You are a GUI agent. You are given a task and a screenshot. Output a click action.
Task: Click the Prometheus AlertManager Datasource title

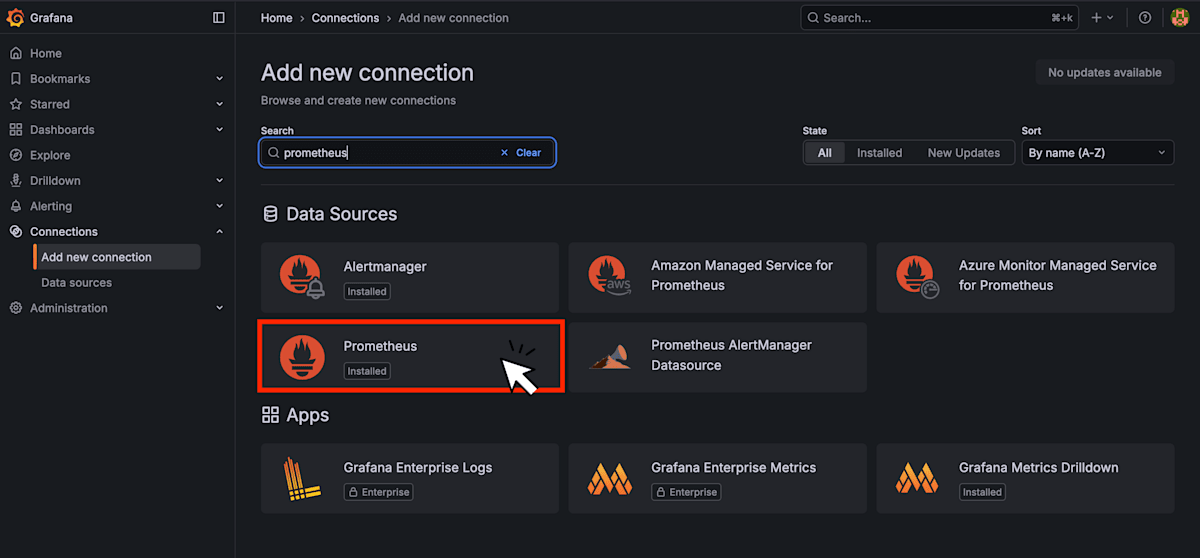732,355
